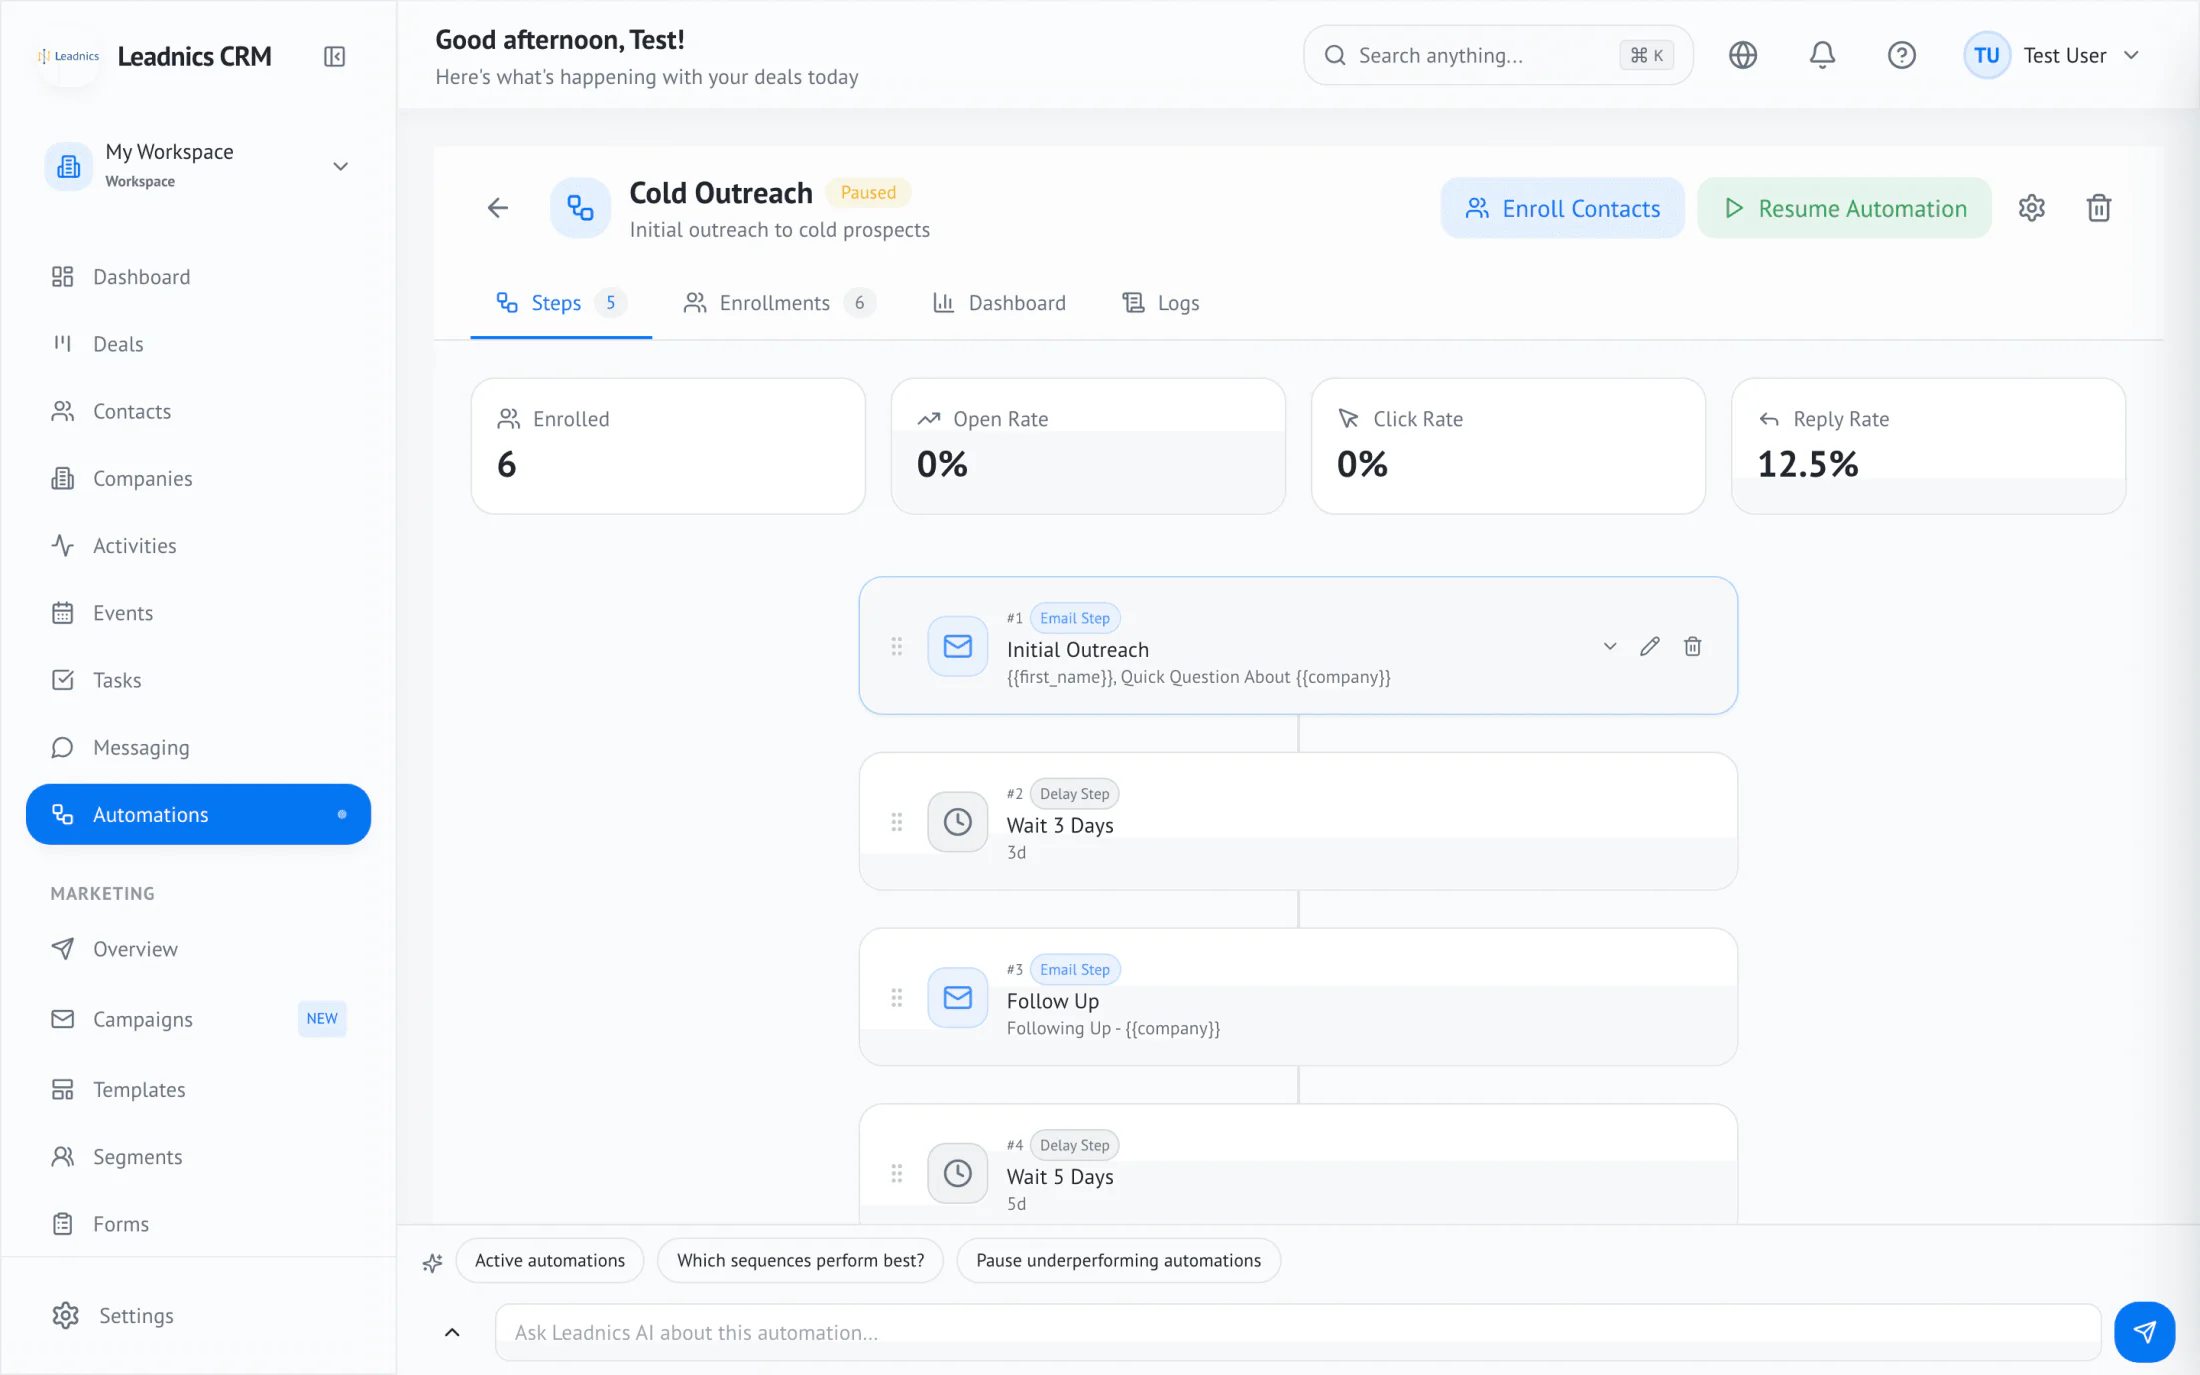This screenshot has height=1375, width=2200.
Task: Switch to the Logs tab
Action: coord(1160,302)
